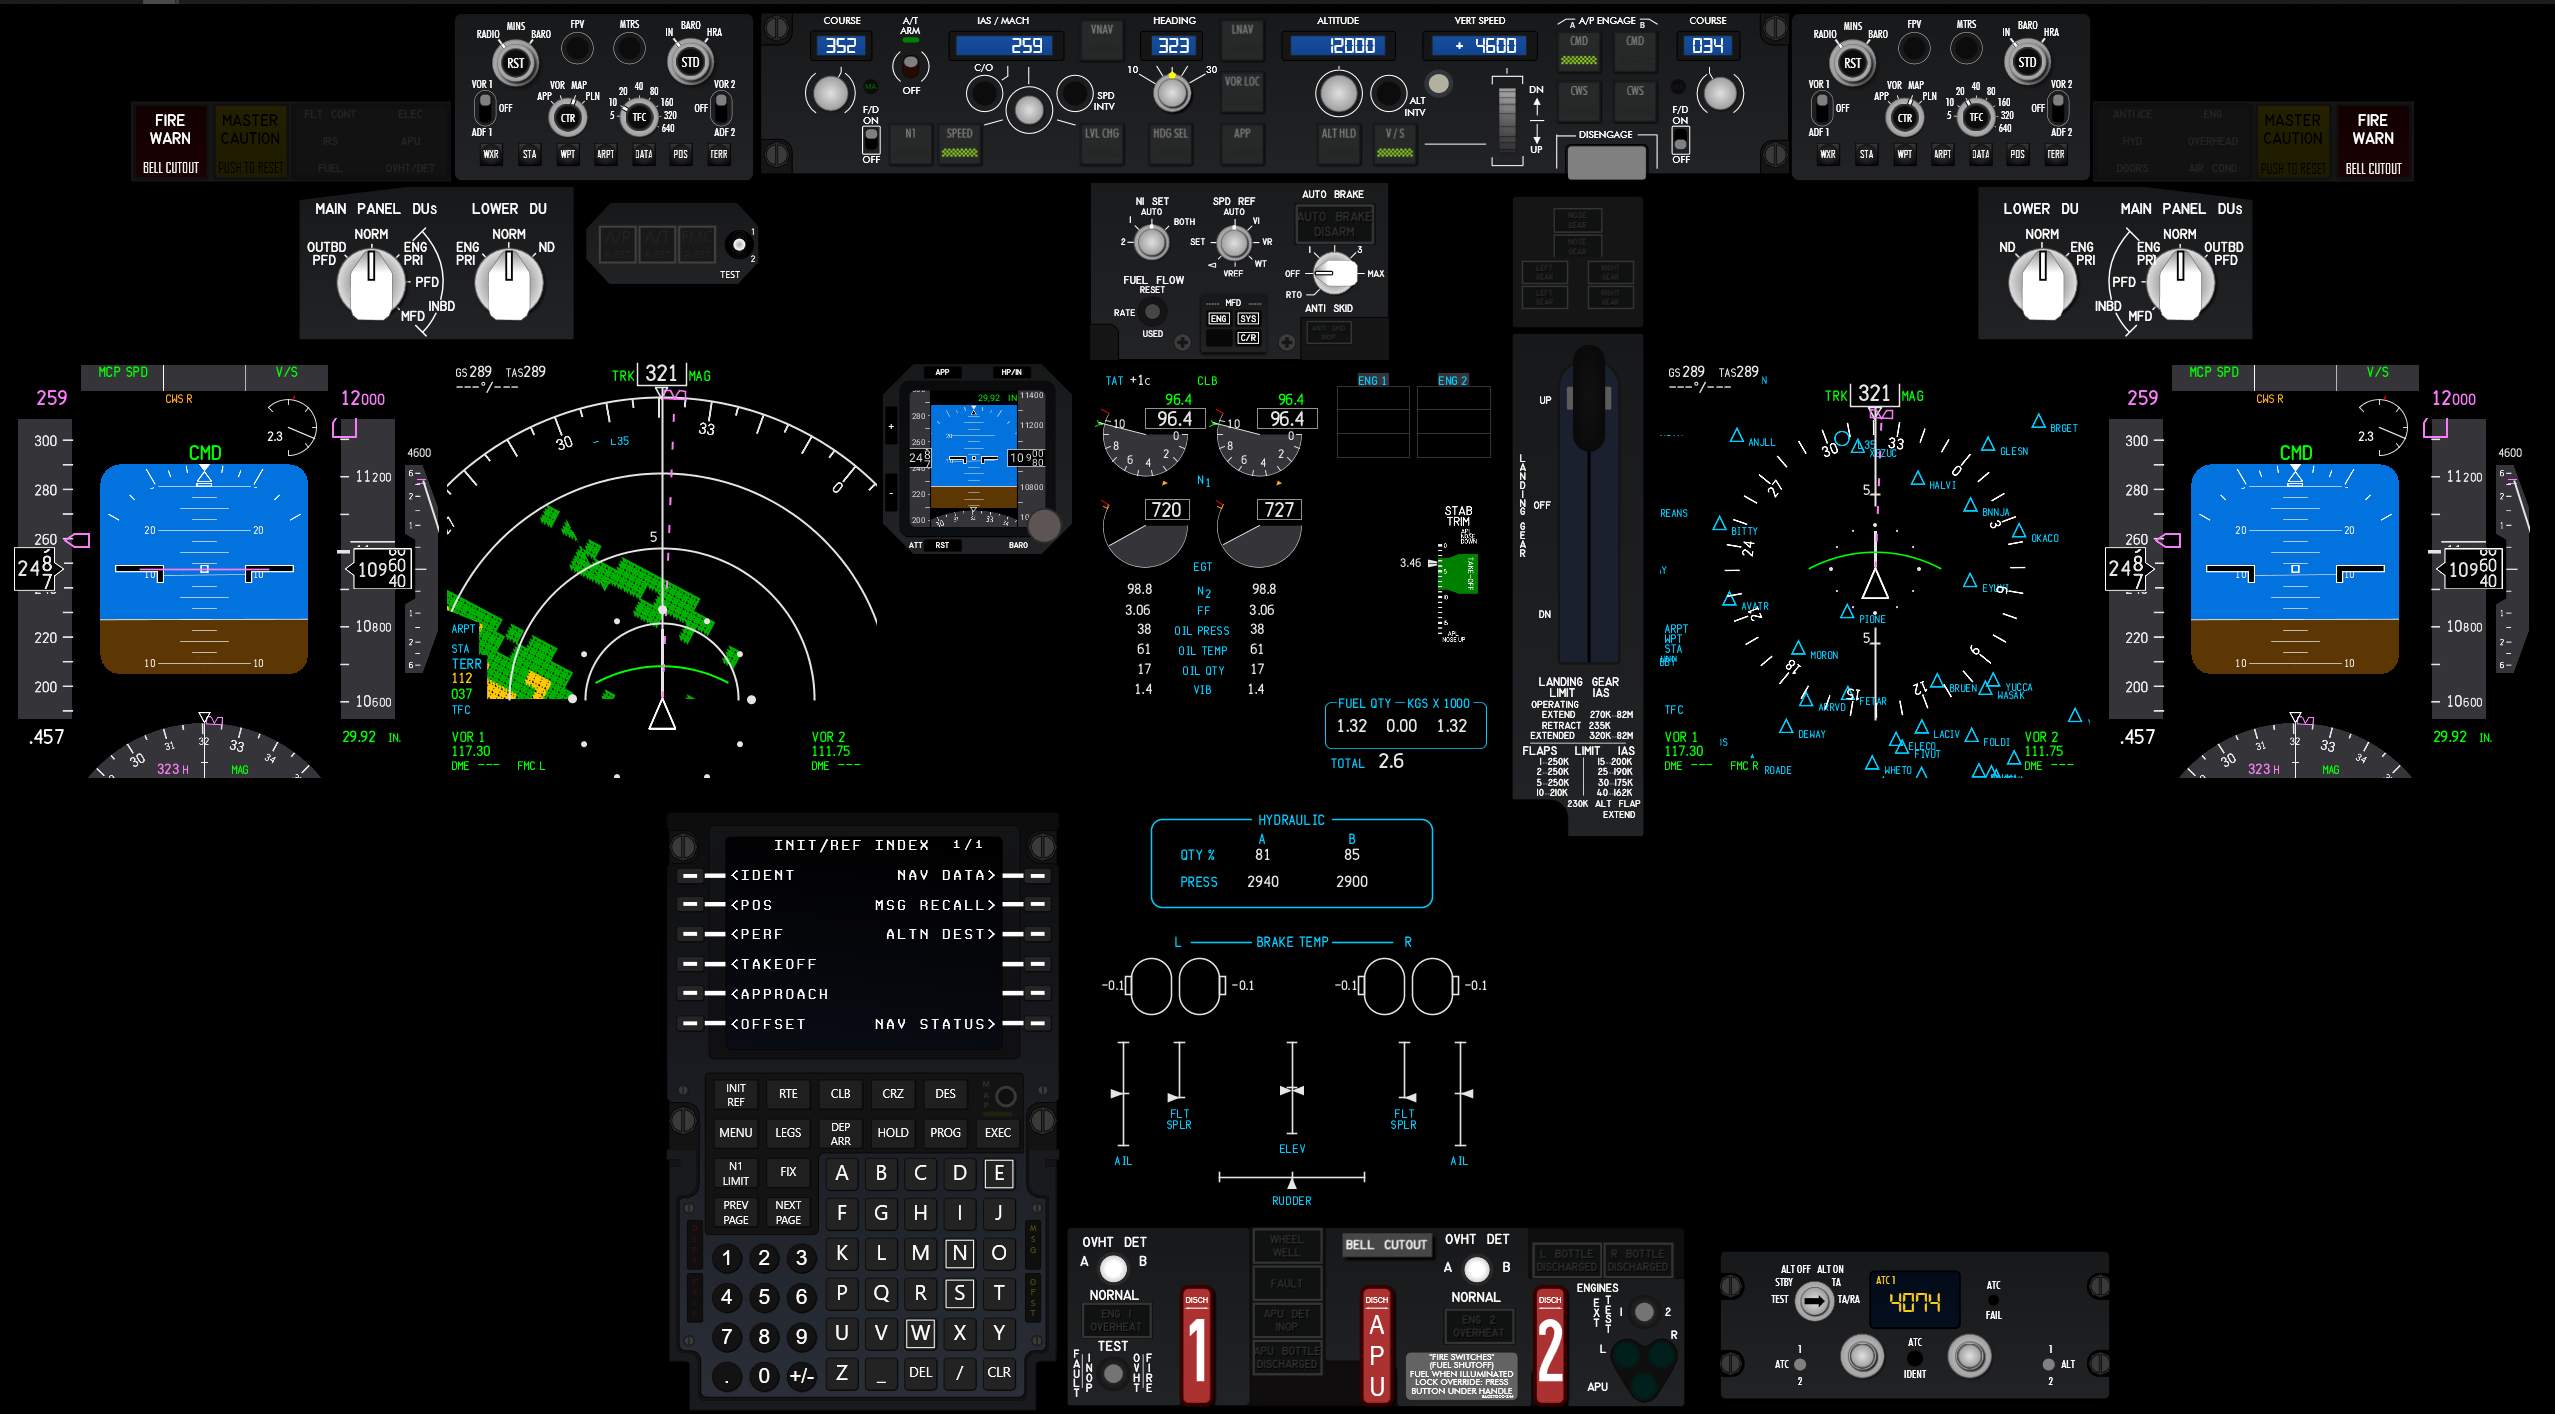Flip the A/T ARM autothrottle switch
Image resolution: width=2555 pixels, height=1414 pixels.
[x=910, y=65]
